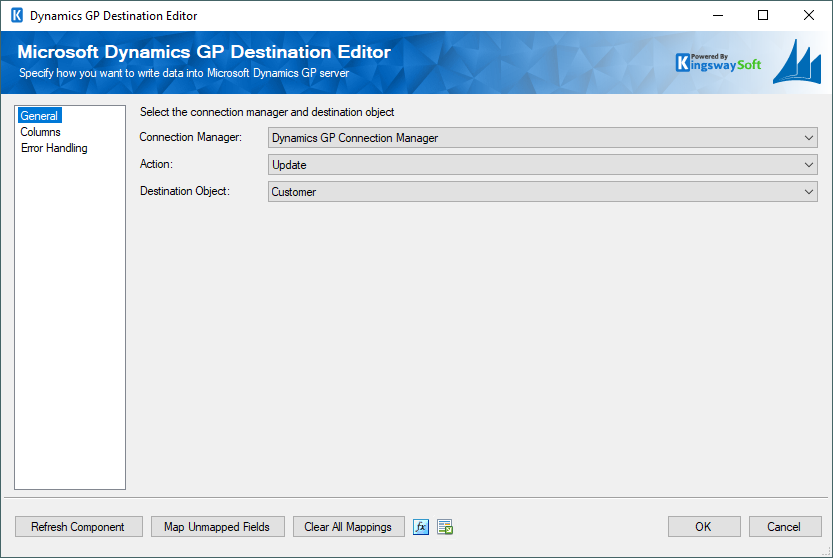The image size is (833, 558).
Task: Select the General page
Action: click(39, 115)
